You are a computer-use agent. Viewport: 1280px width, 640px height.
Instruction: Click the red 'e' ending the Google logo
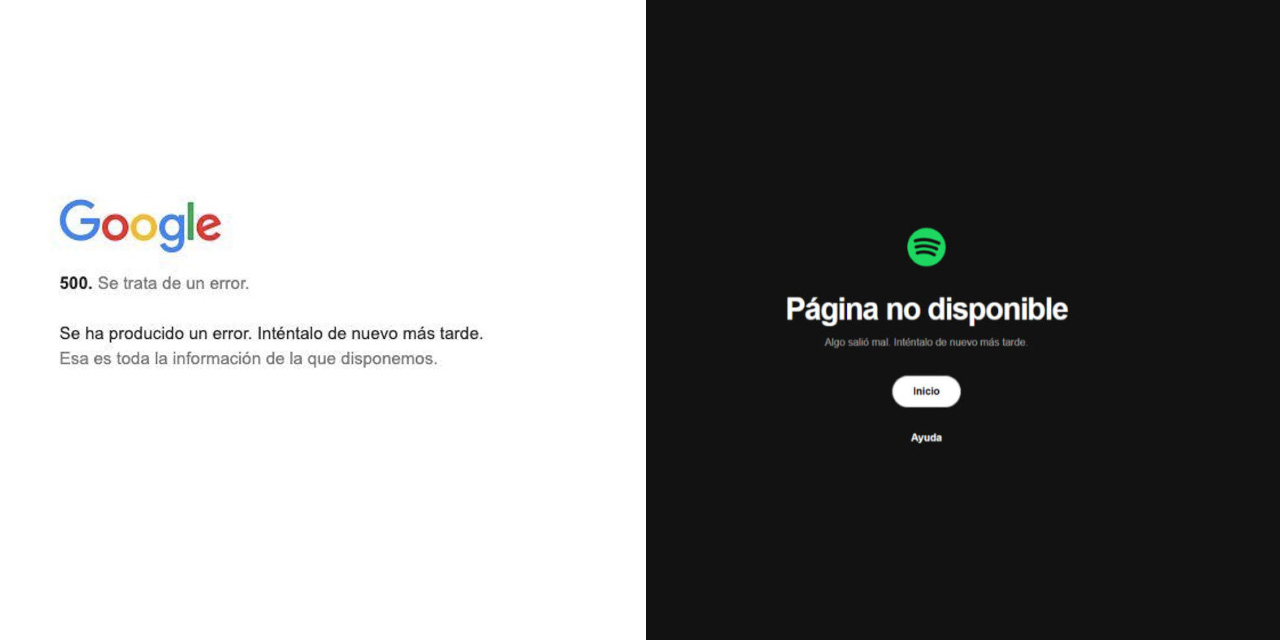[209, 228]
